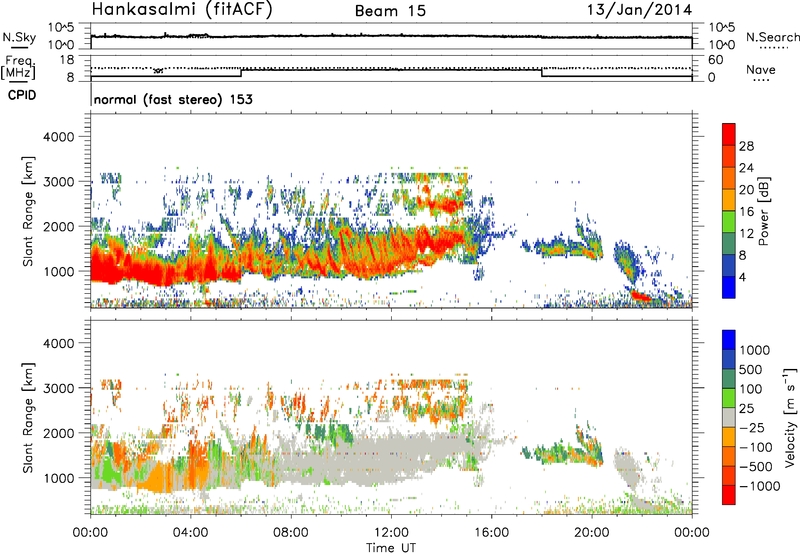Click the red high-power echo near 01:00 UT

(113, 269)
